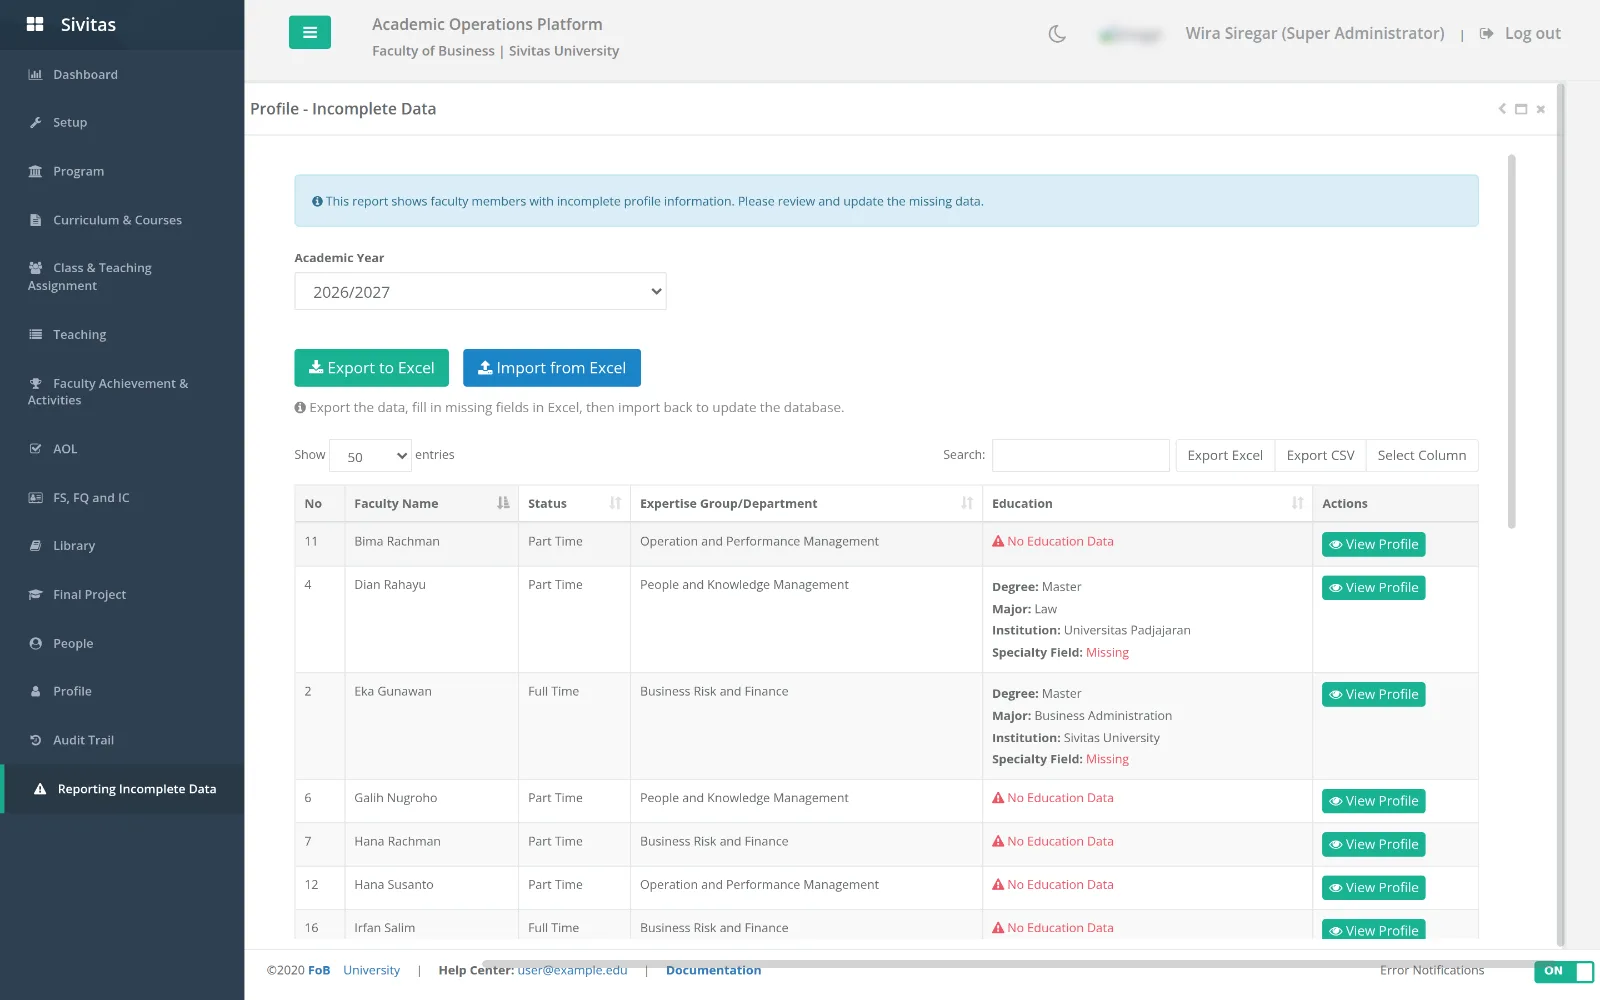Image resolution: width=1600 pixels, height=1000 pixels.
Task: Open the Teaching sidebar item
Action: point(122,334)
